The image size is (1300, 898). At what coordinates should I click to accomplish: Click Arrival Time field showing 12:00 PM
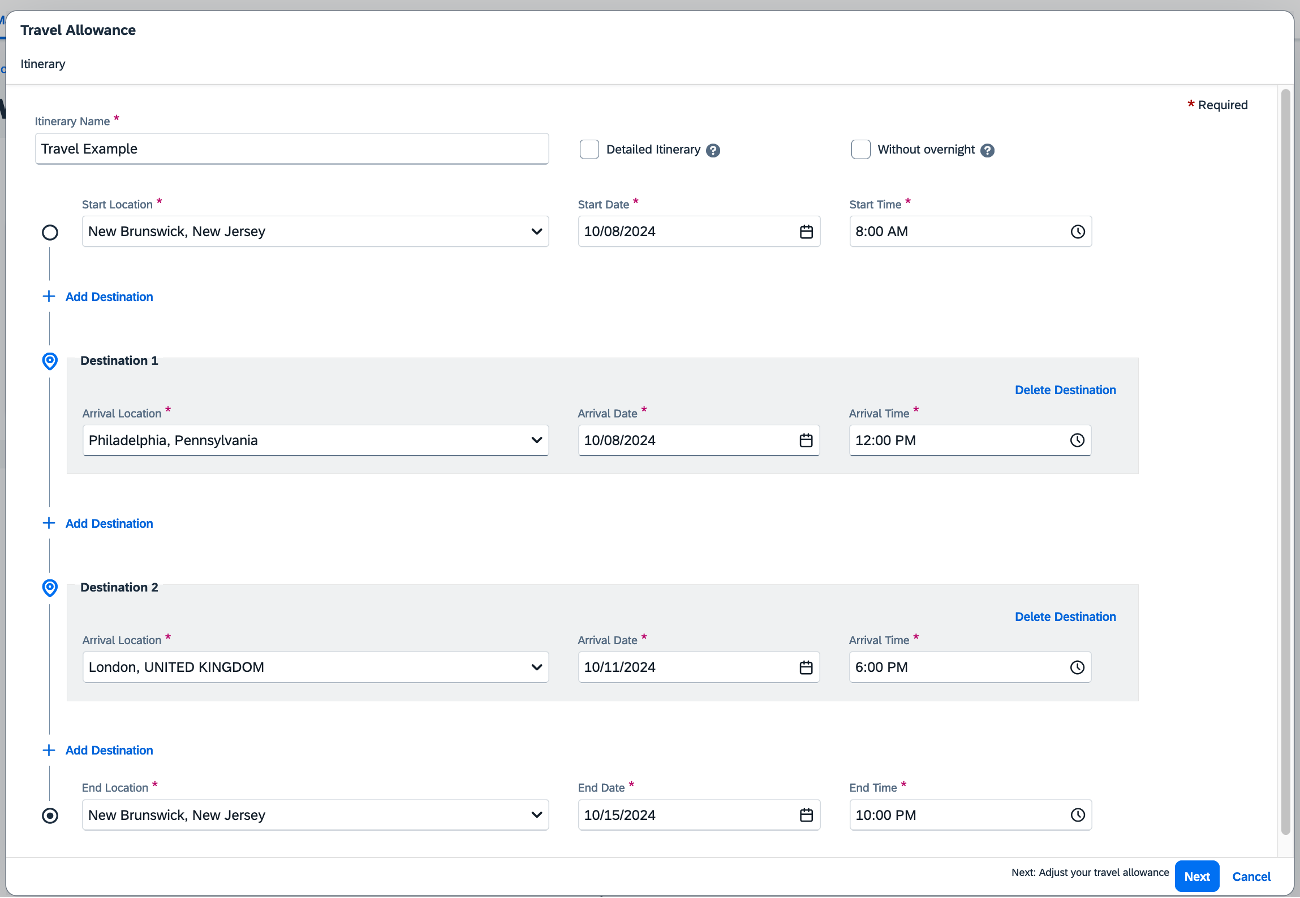pos(970,440)
